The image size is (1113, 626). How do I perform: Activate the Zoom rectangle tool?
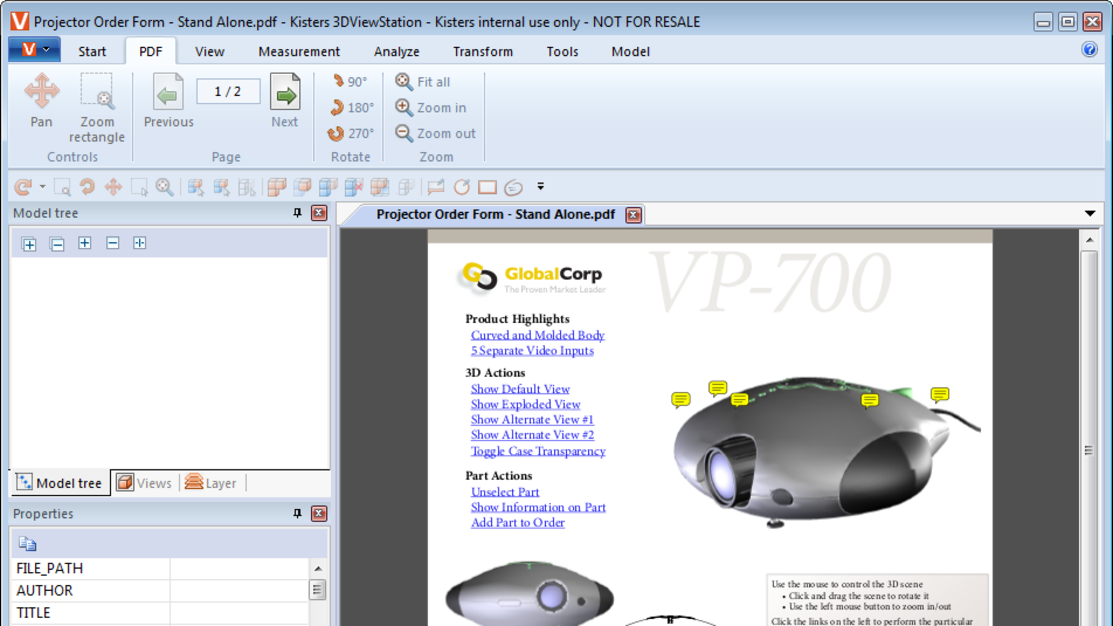[x=97, y=108]
